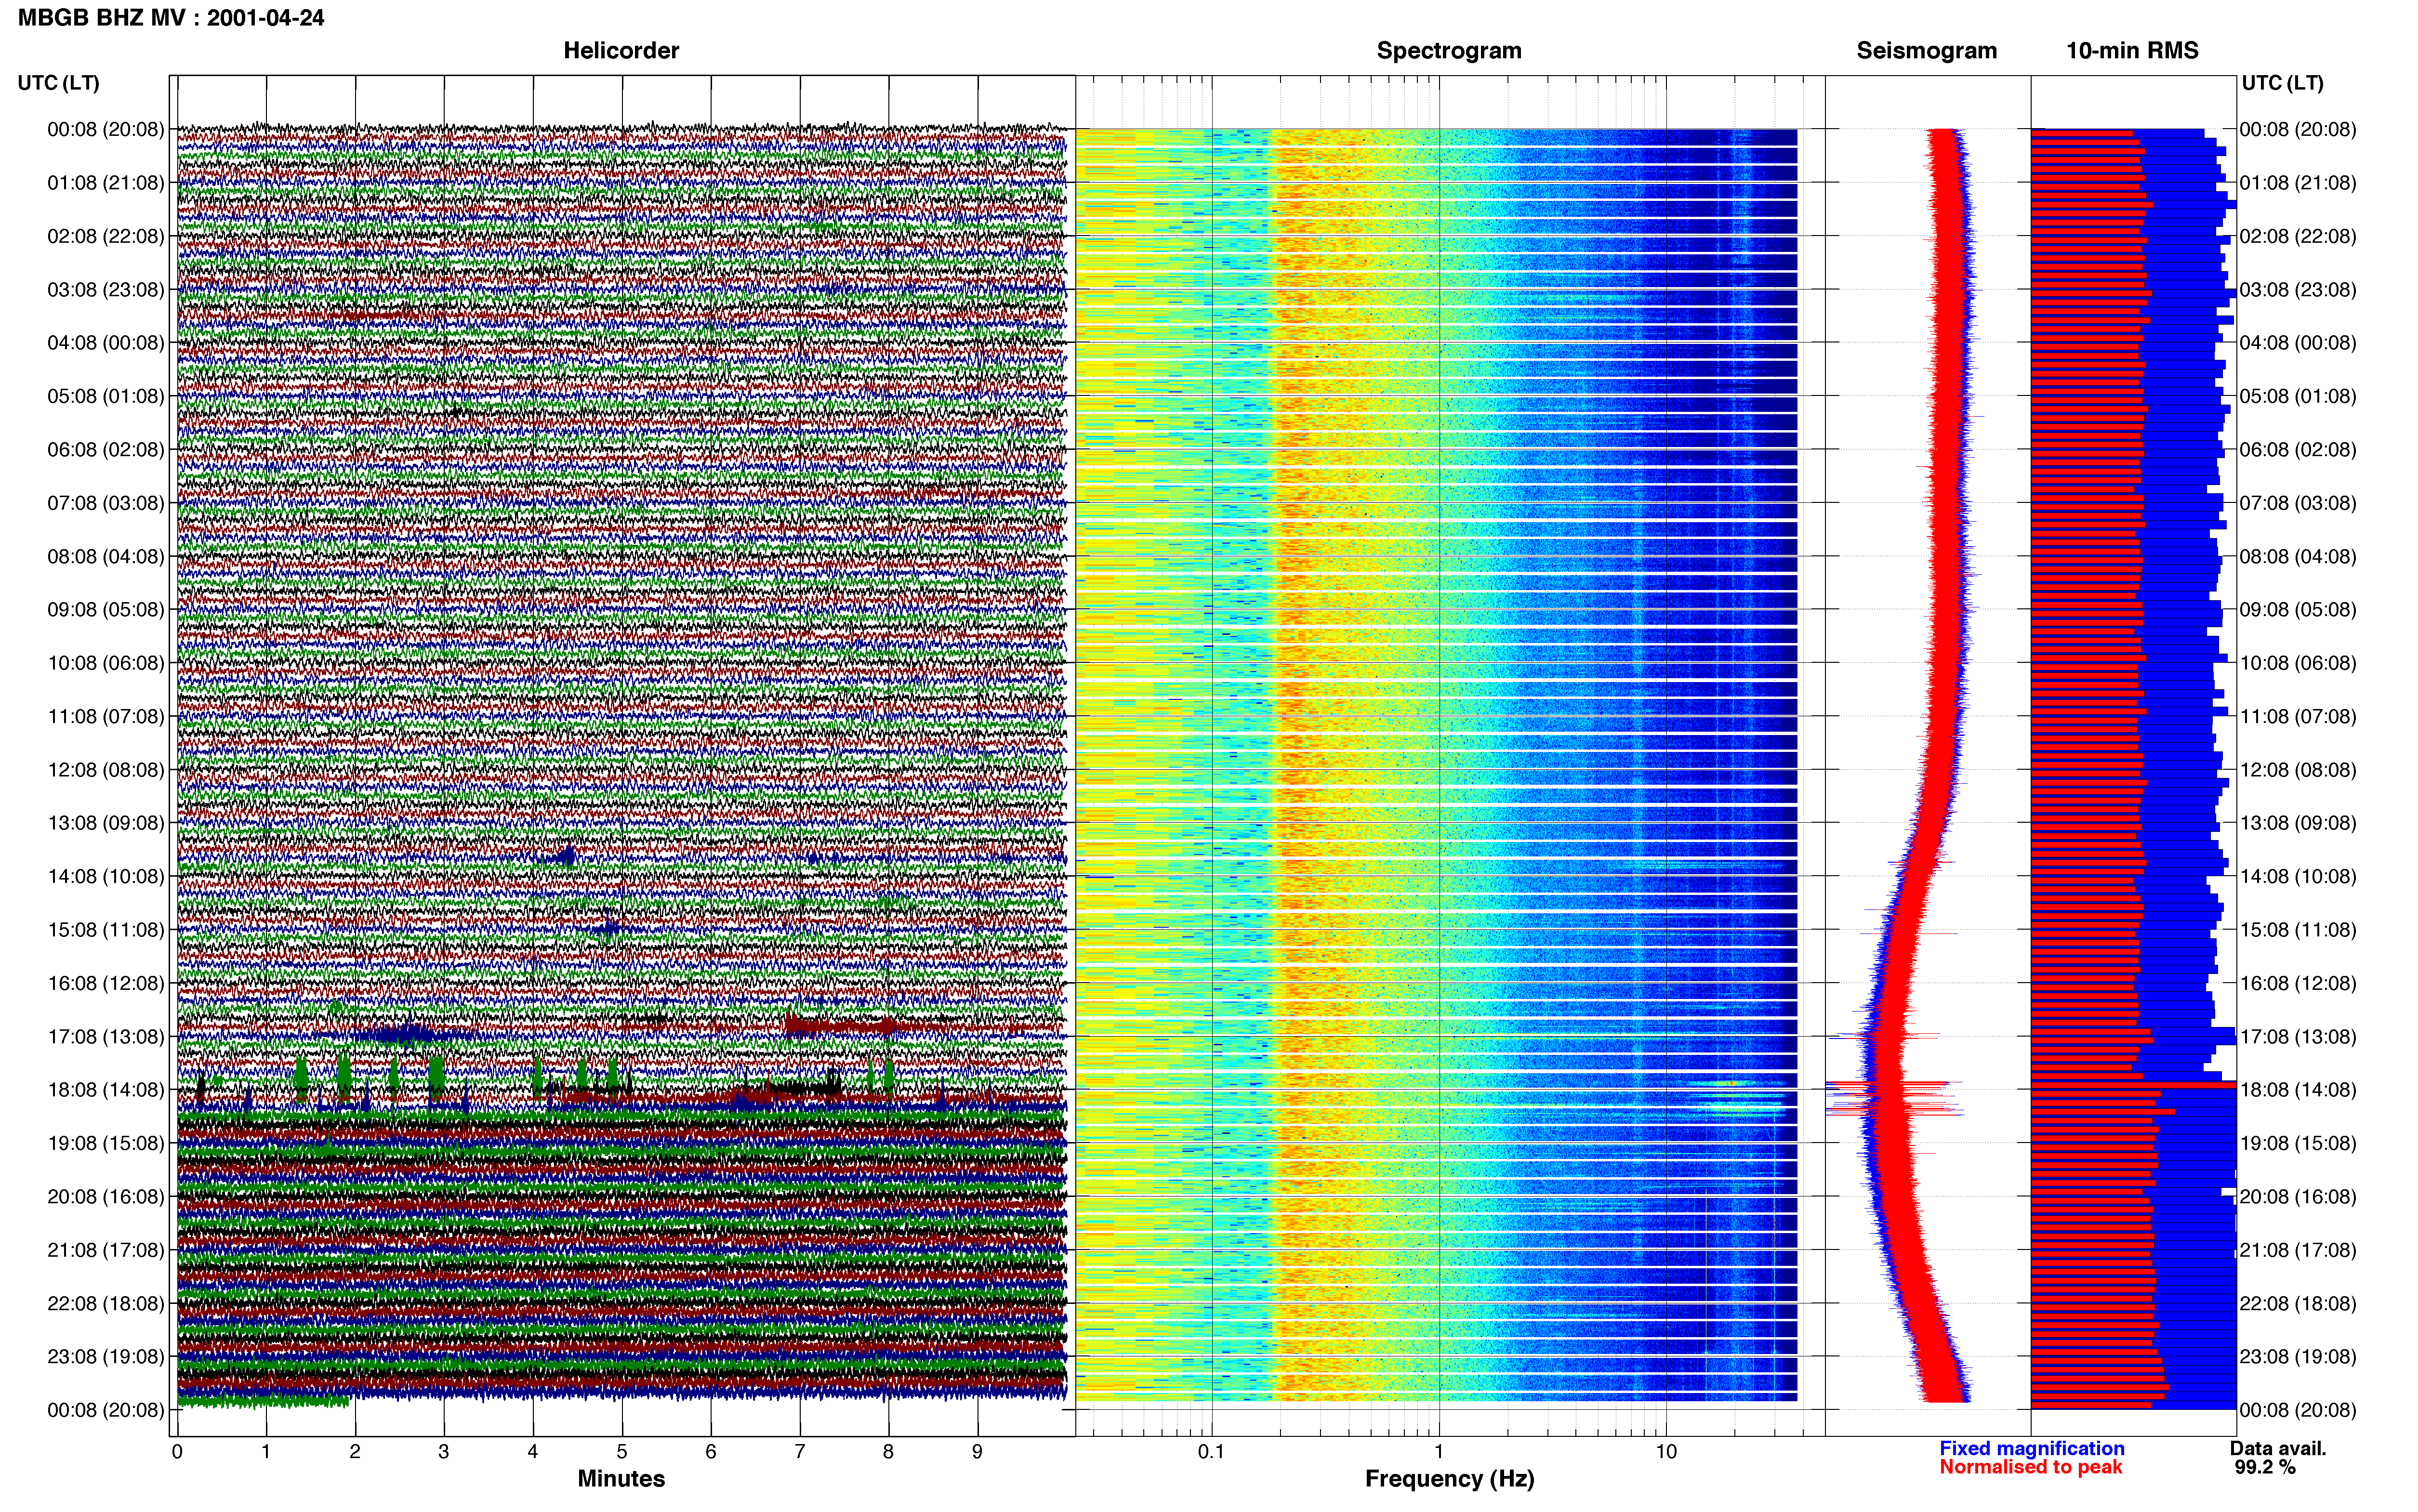Click left time label 15:08 (11:08)
The image size is (2418, 1512).
click(105, 930)
